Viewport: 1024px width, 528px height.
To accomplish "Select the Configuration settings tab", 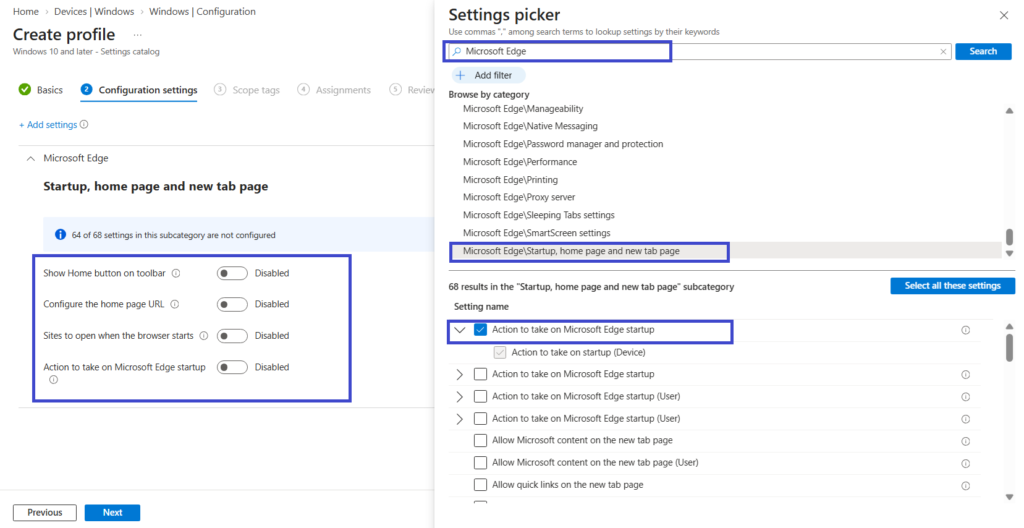I will [x=139, y=90].
